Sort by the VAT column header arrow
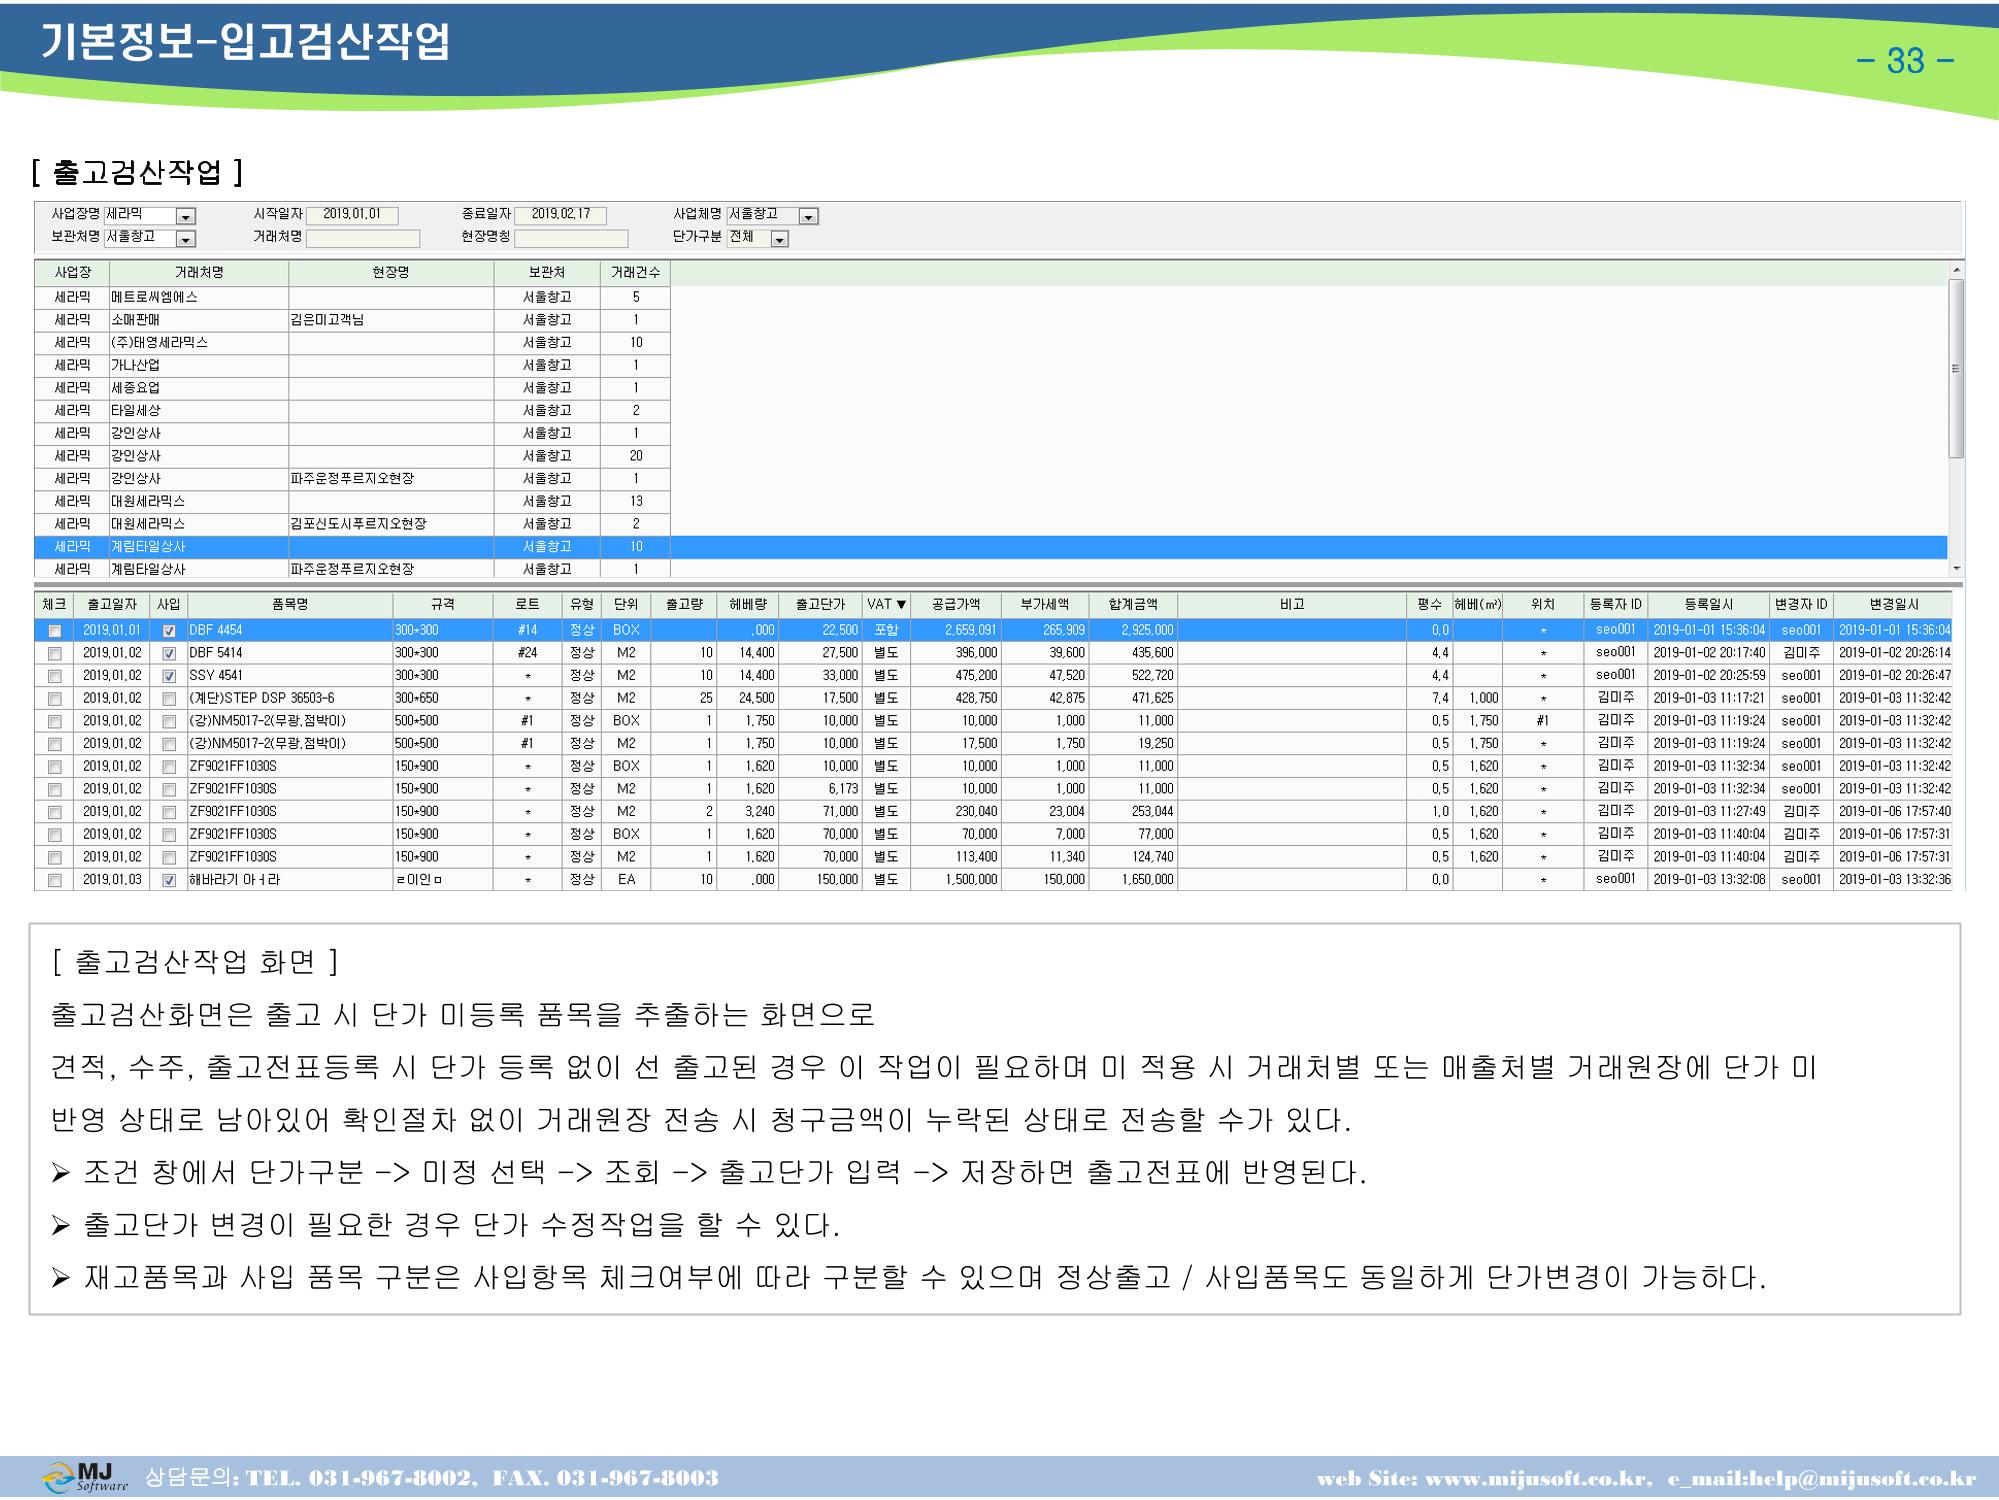This screenshot has height=1500, width=1999. pyautogui.click(x=901, y=605)
